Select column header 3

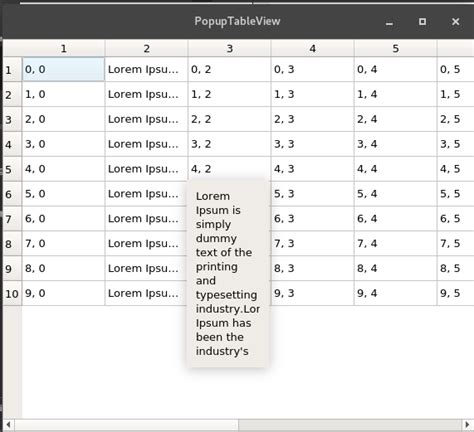(x=230, y=49)
